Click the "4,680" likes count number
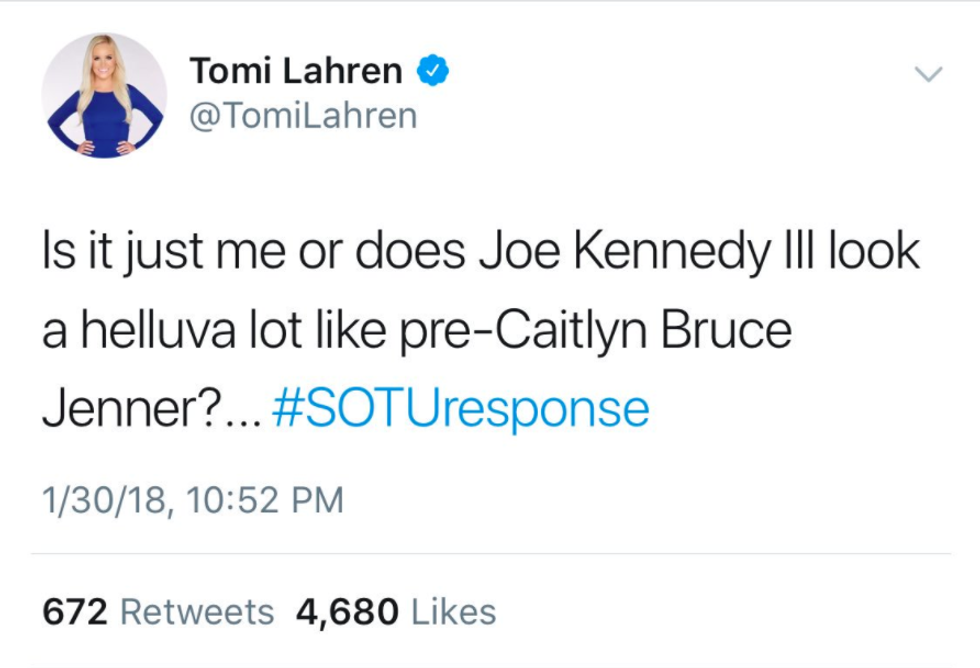 pyautogui.click(x=348, y=611)
